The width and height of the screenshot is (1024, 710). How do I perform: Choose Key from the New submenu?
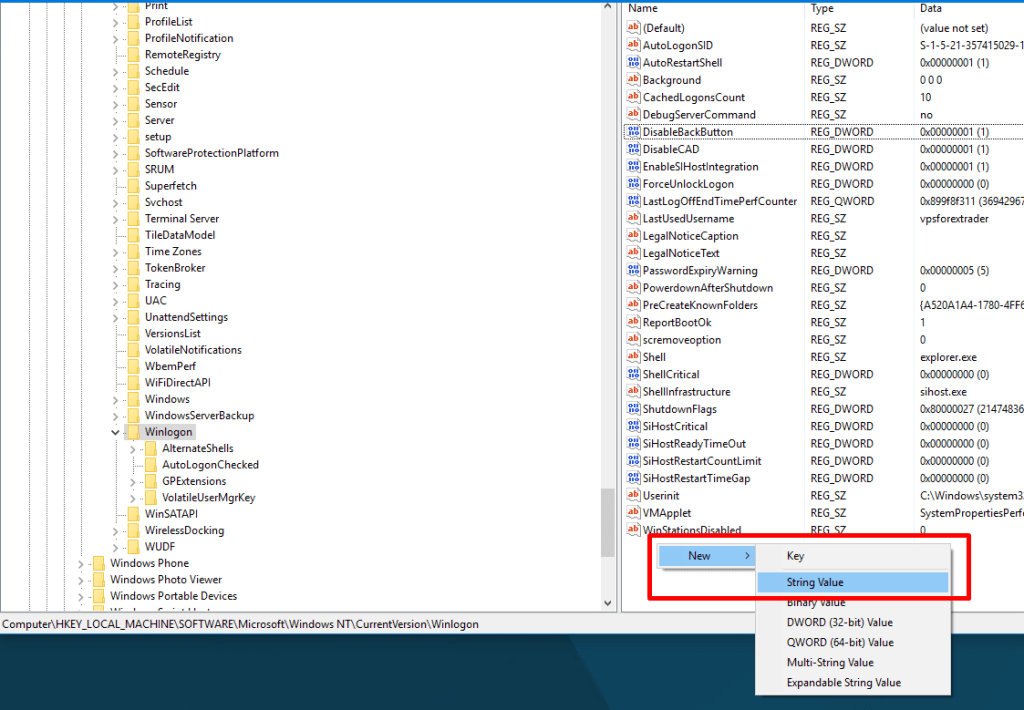point(852,556)
